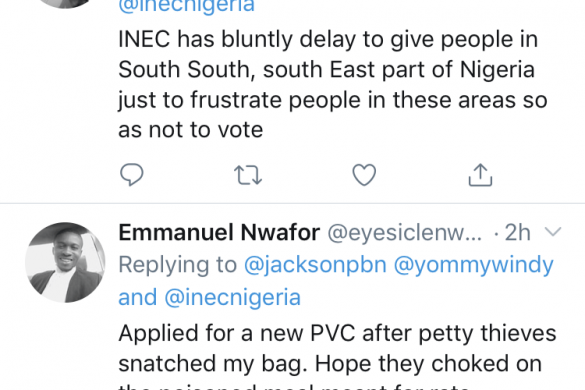Tap the gray 'Replying to' label
Screen dimensions: 585x390
pos(178,265)
